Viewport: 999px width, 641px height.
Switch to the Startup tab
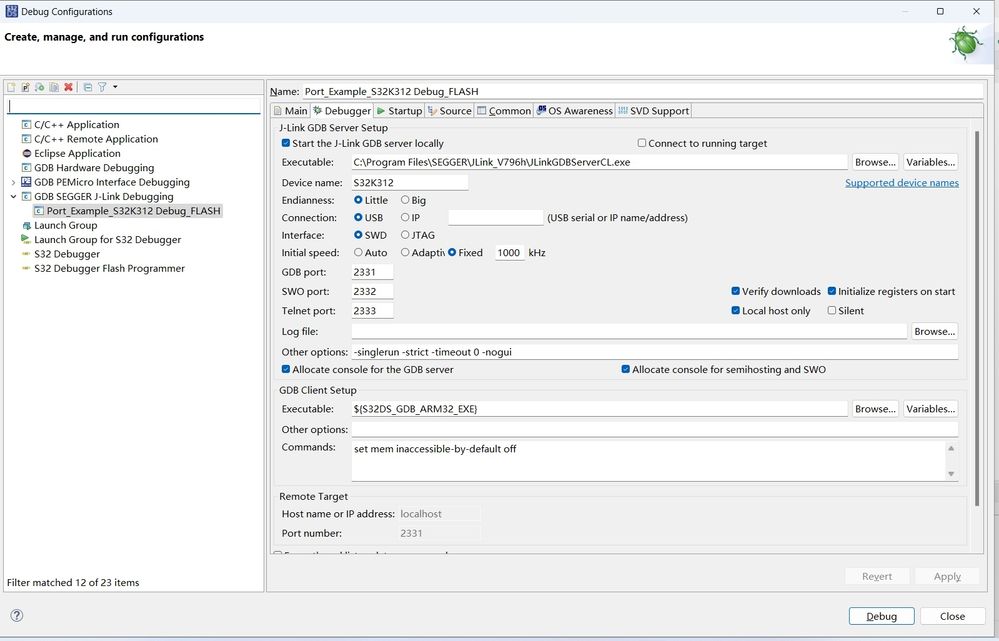[x=399, y=110]
